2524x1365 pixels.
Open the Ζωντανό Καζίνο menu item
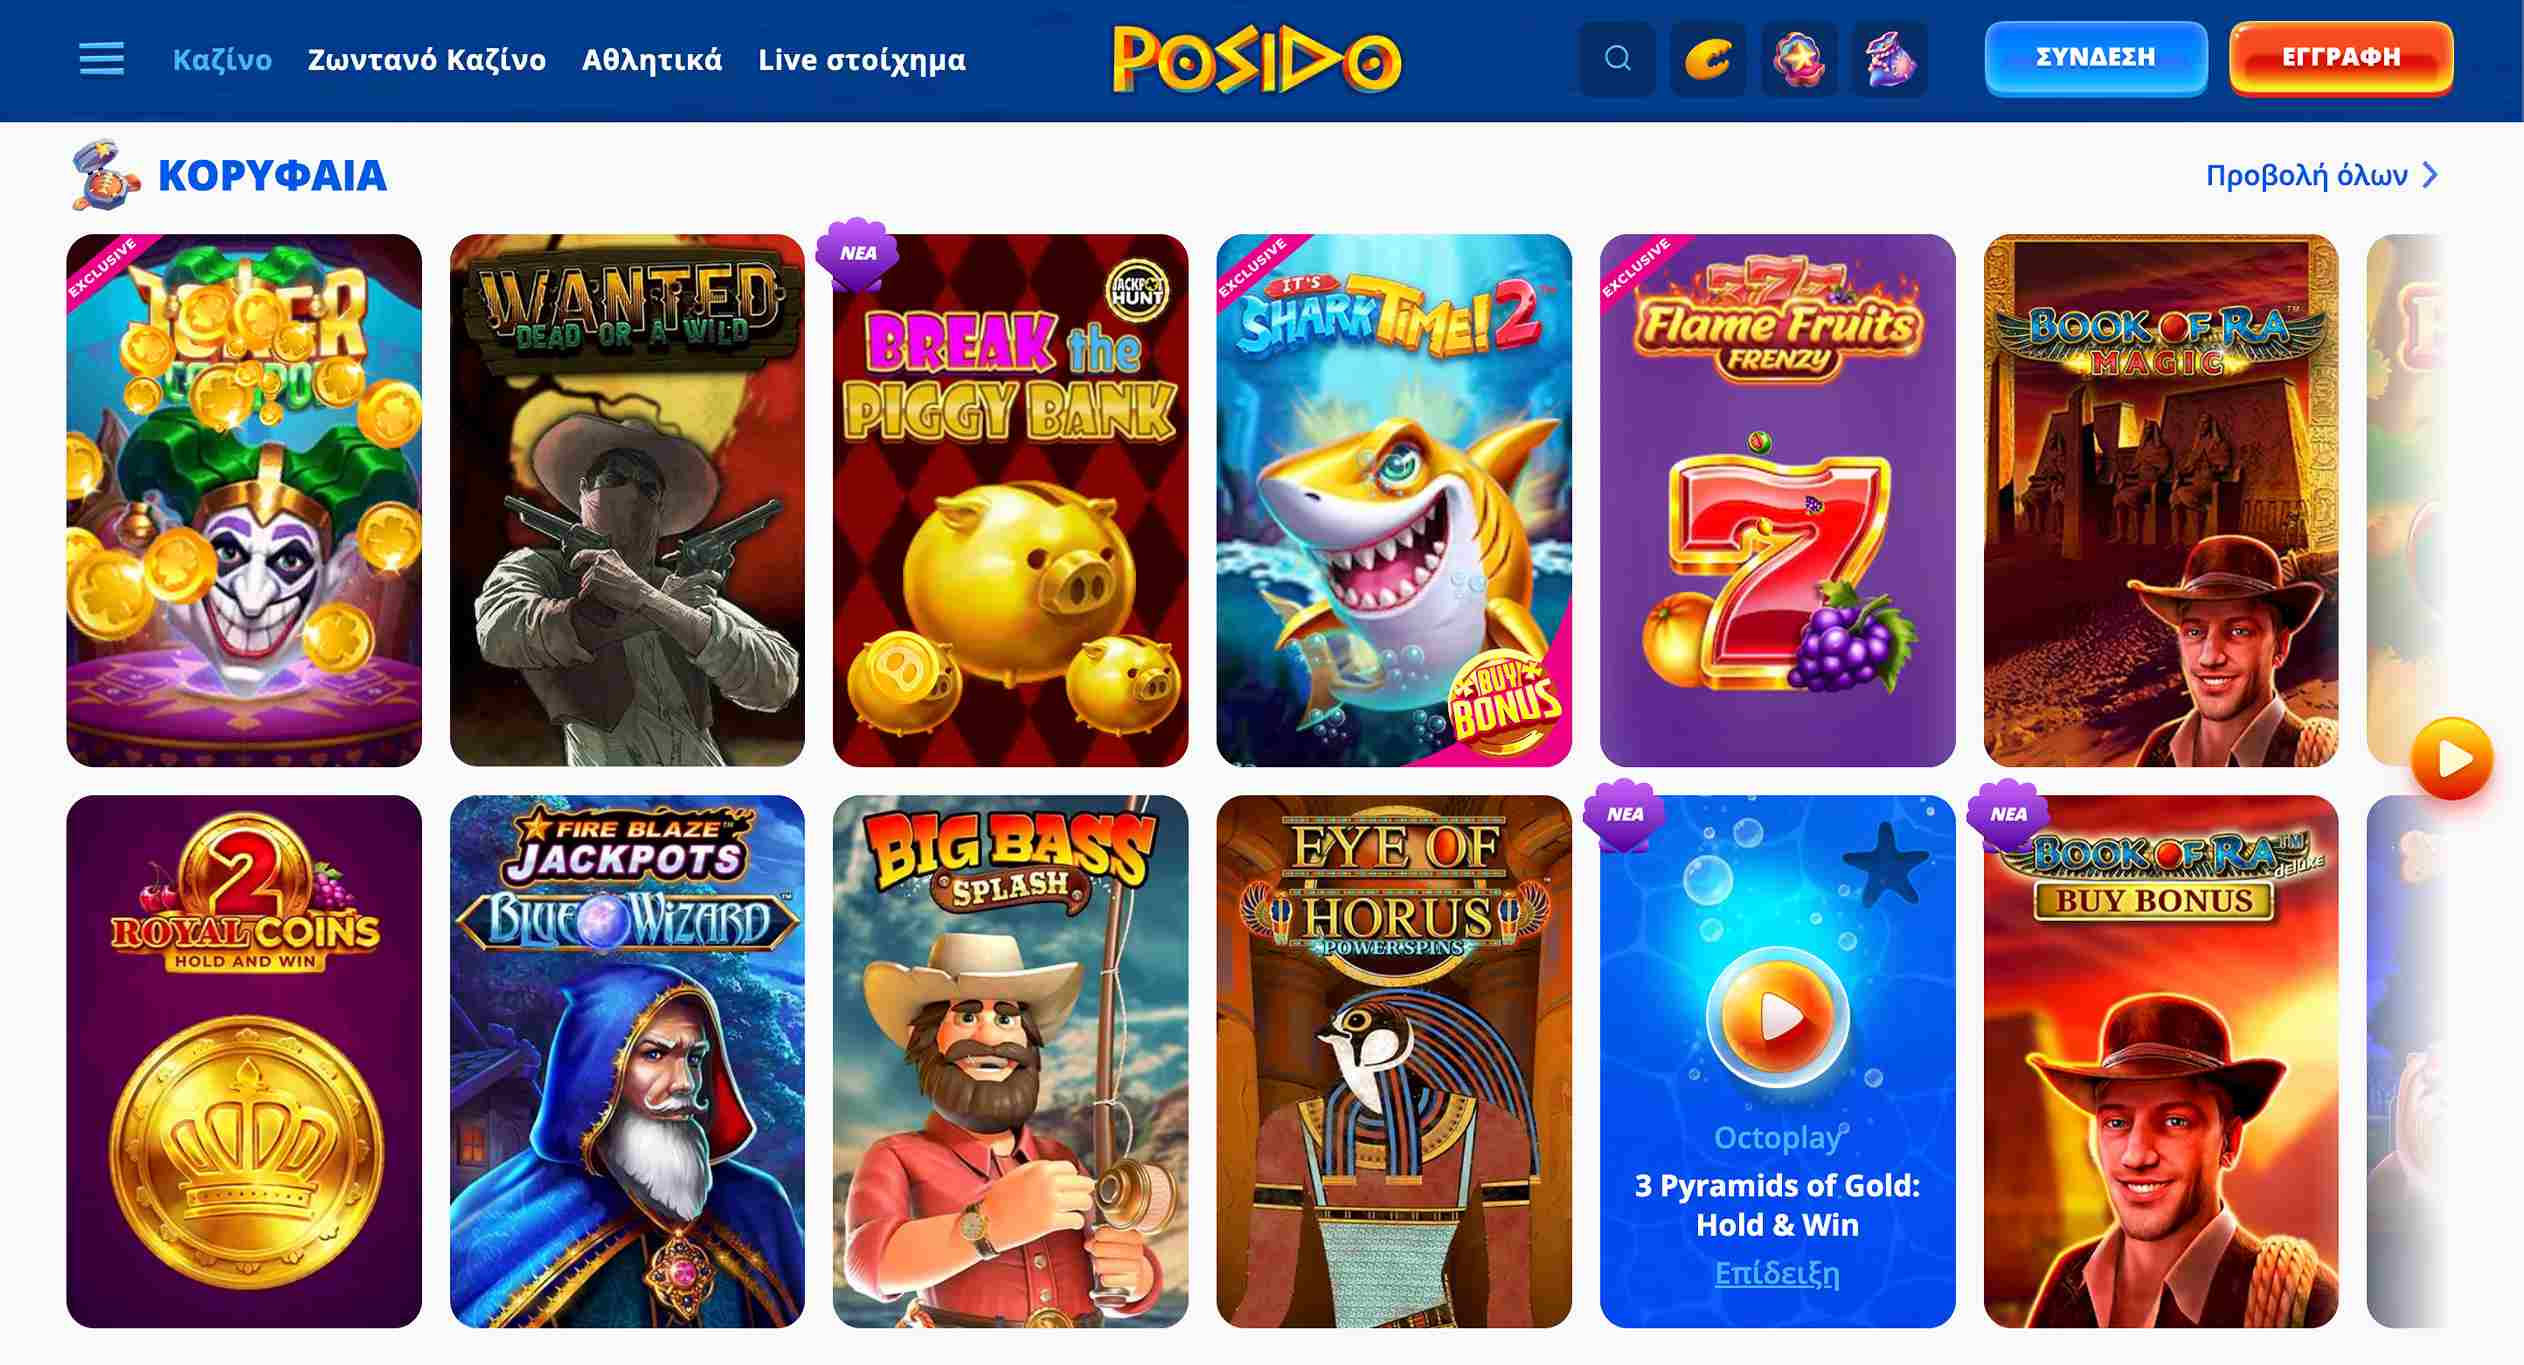point(427,60)
